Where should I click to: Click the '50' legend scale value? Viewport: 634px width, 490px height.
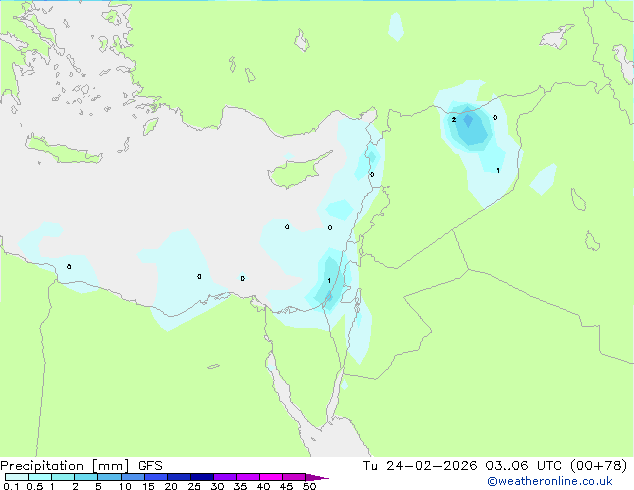coord(309,486)
